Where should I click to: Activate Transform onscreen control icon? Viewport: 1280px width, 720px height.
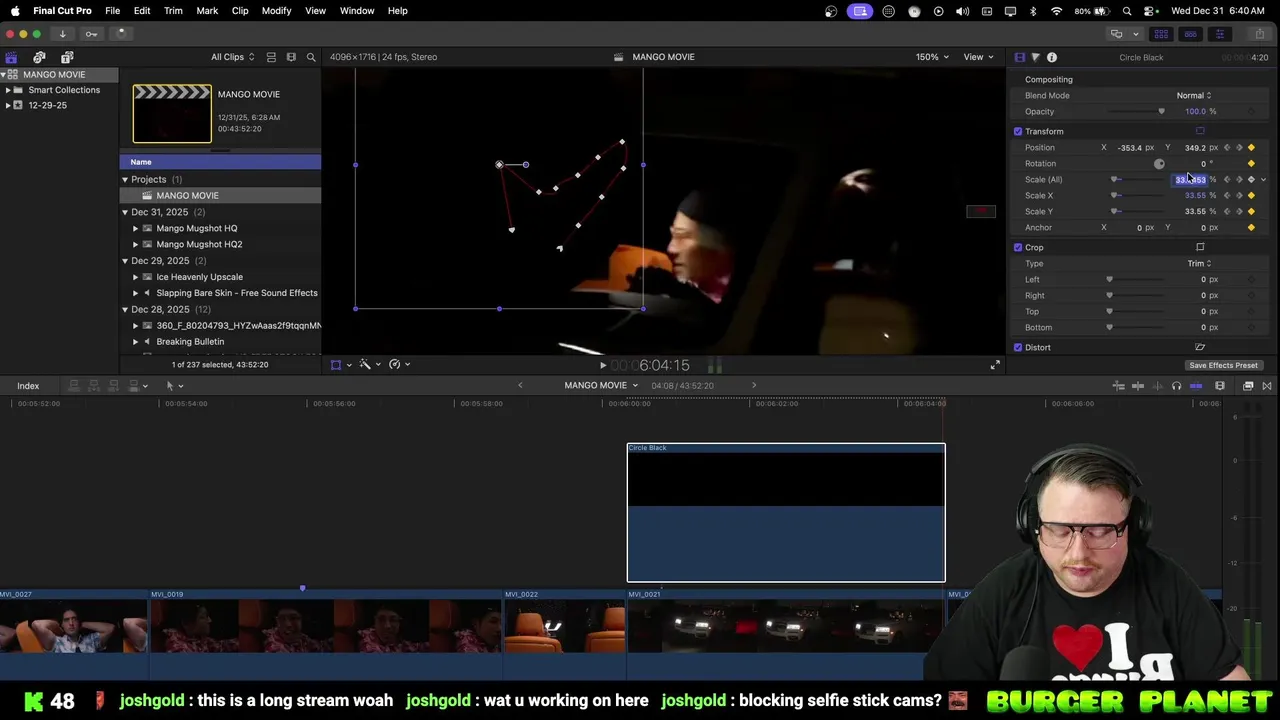(1200, 131)
